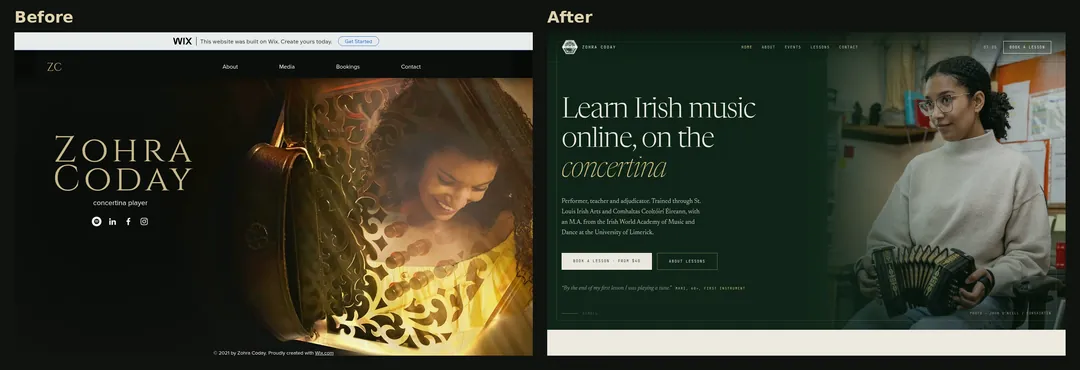Click the italic 'concertina' word in the headline
1080x370 pixels.
pos(614,167)
